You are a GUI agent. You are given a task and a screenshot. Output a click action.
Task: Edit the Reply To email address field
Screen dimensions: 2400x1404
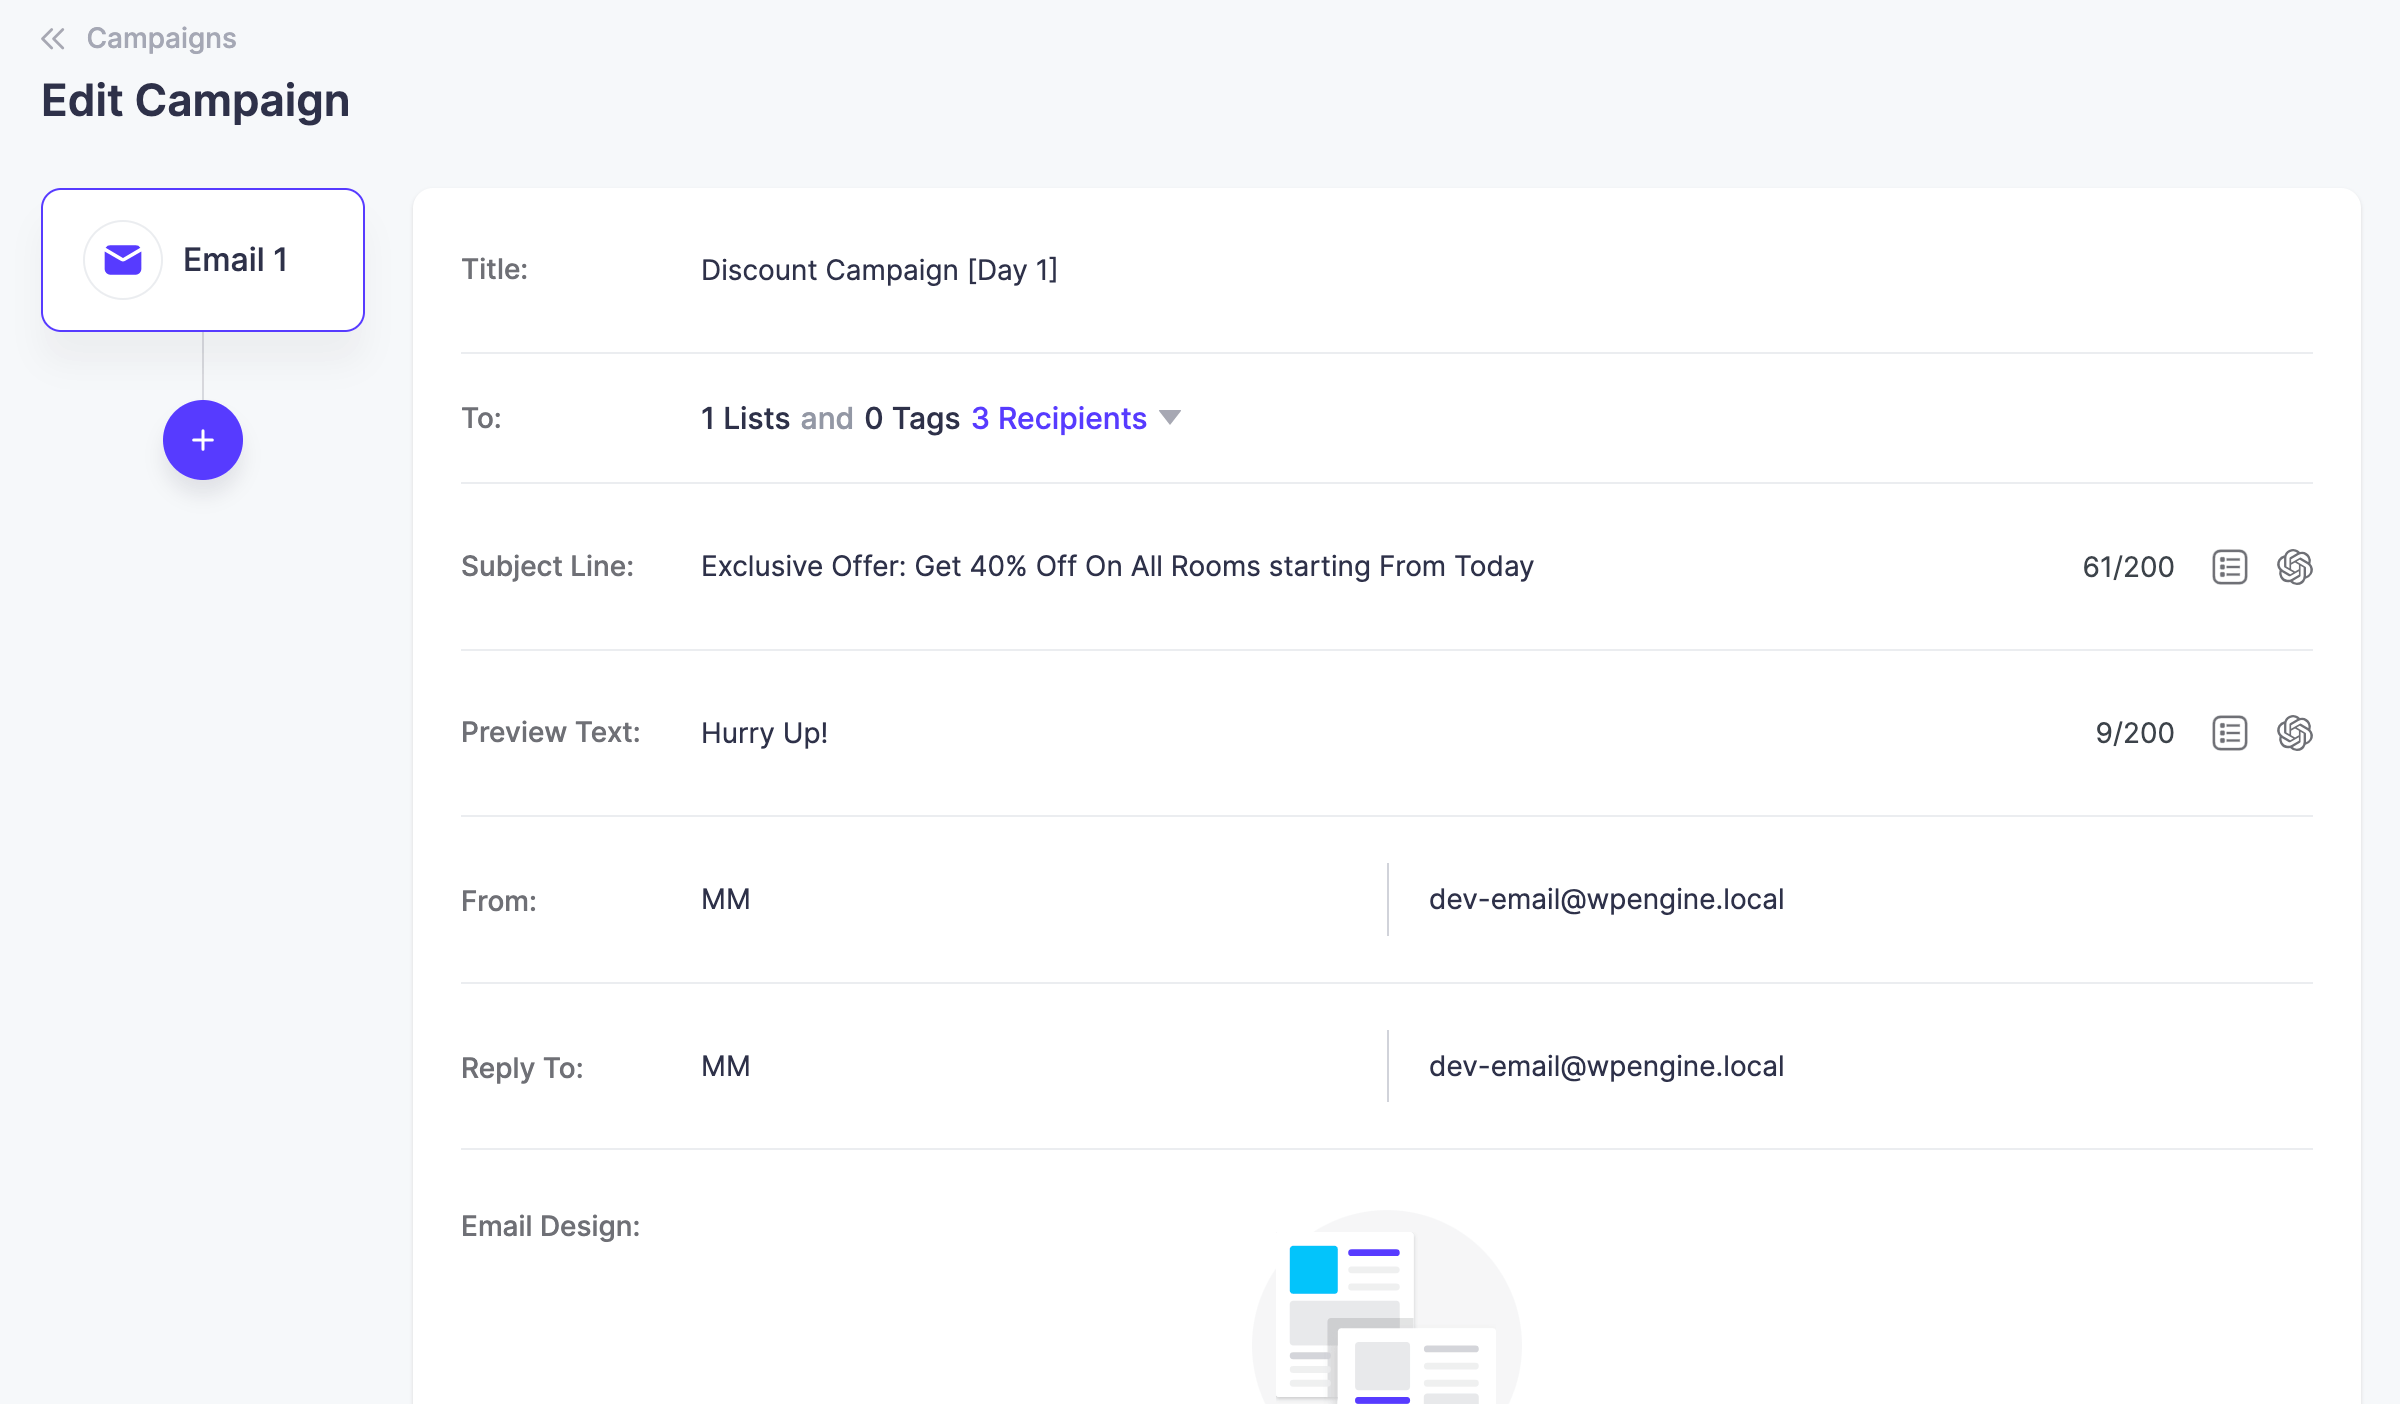(x=1870, y=1066)
